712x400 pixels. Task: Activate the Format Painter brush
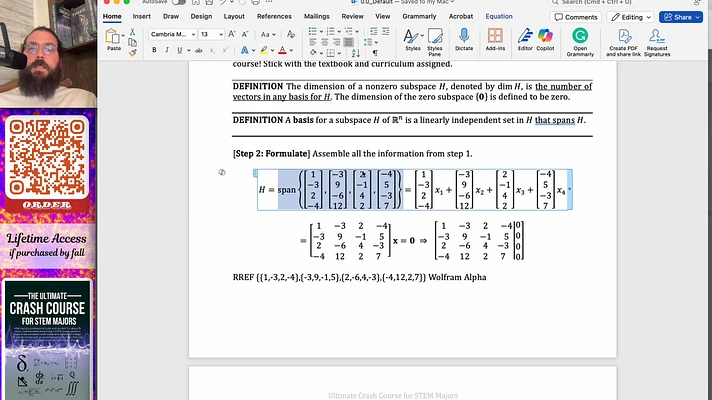point(132,53)
